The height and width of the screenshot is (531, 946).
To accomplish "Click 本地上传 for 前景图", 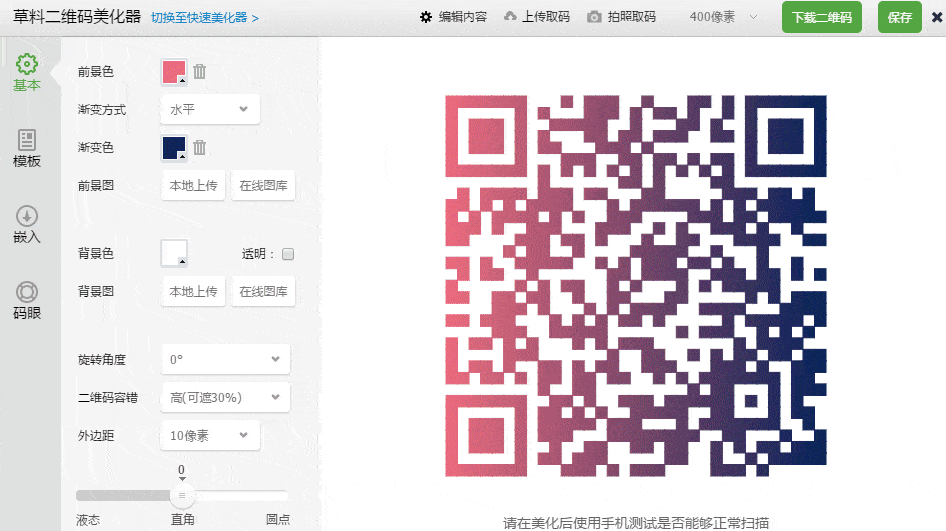I will 193,186.
